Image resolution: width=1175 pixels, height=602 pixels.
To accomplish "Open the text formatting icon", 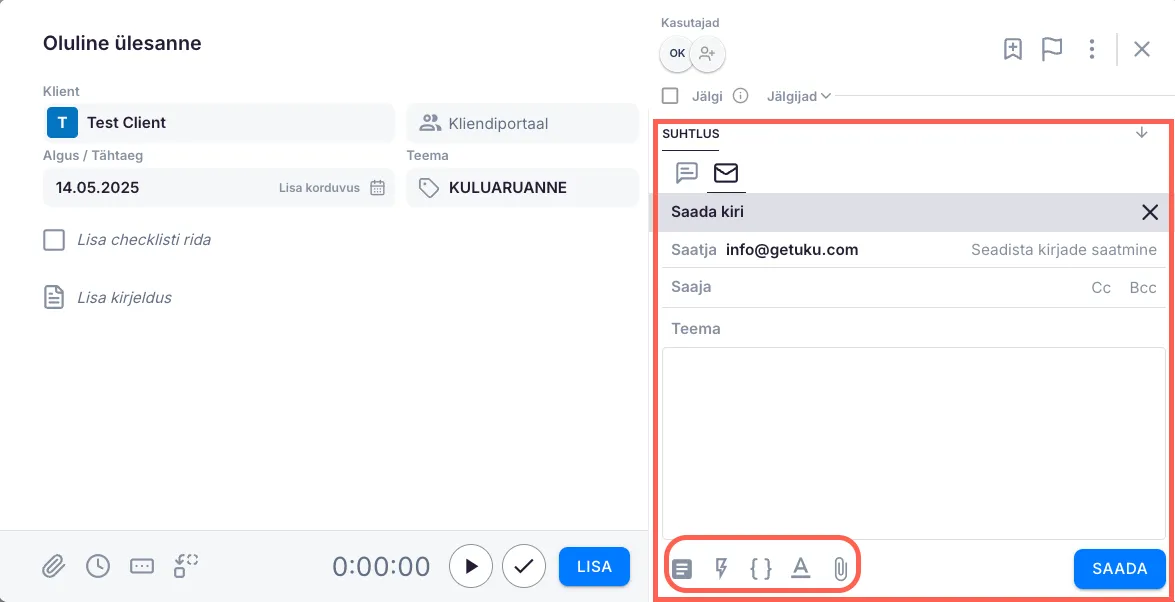I will pos(800,569).
